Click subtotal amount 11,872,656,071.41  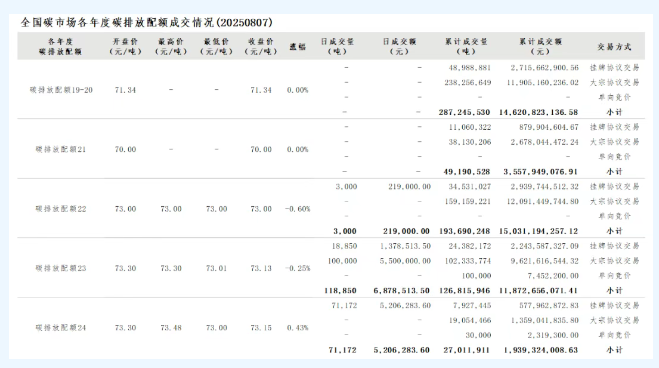coord(538,291)
